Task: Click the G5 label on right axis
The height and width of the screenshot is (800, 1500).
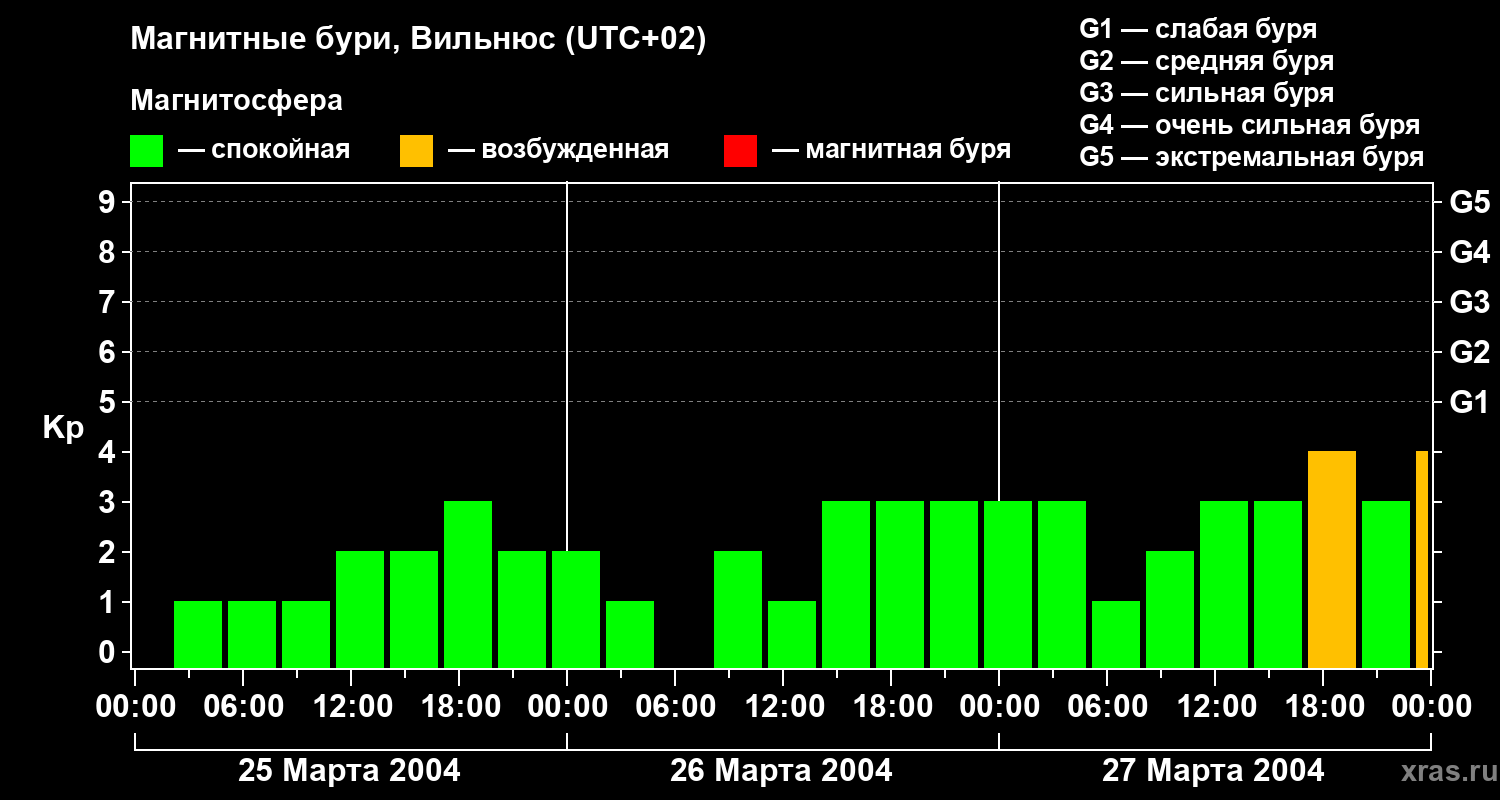Action: click(1470, 202)
